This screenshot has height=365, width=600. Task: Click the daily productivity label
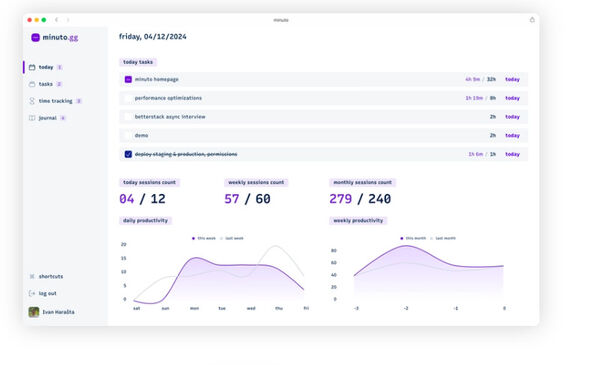point(145,221)
